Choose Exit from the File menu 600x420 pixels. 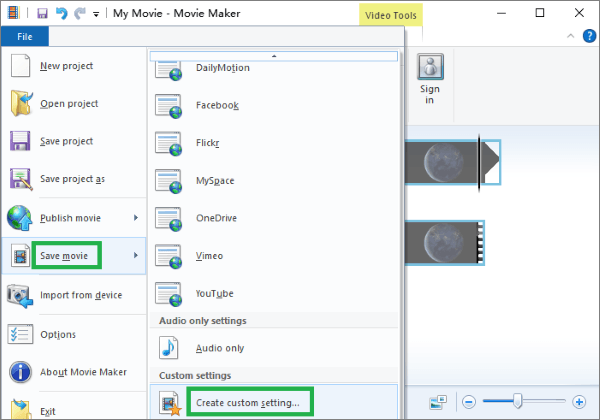point(48,412)
